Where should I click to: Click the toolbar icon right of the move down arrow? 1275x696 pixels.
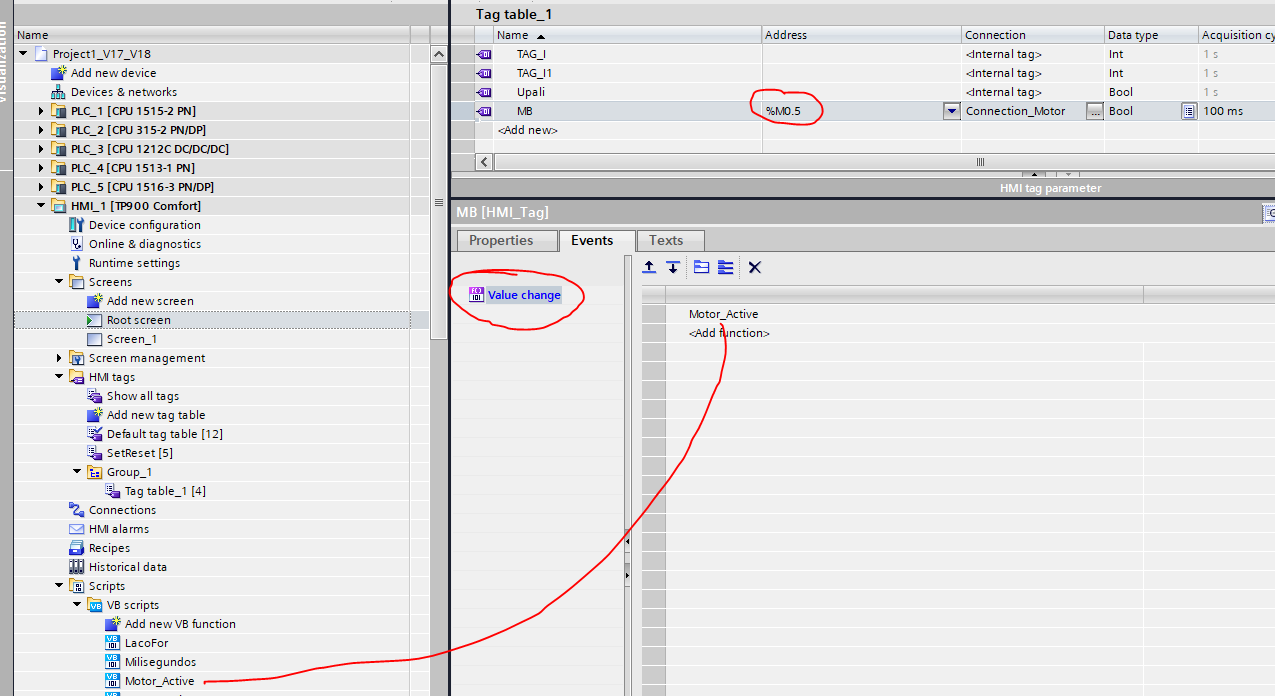701,267
